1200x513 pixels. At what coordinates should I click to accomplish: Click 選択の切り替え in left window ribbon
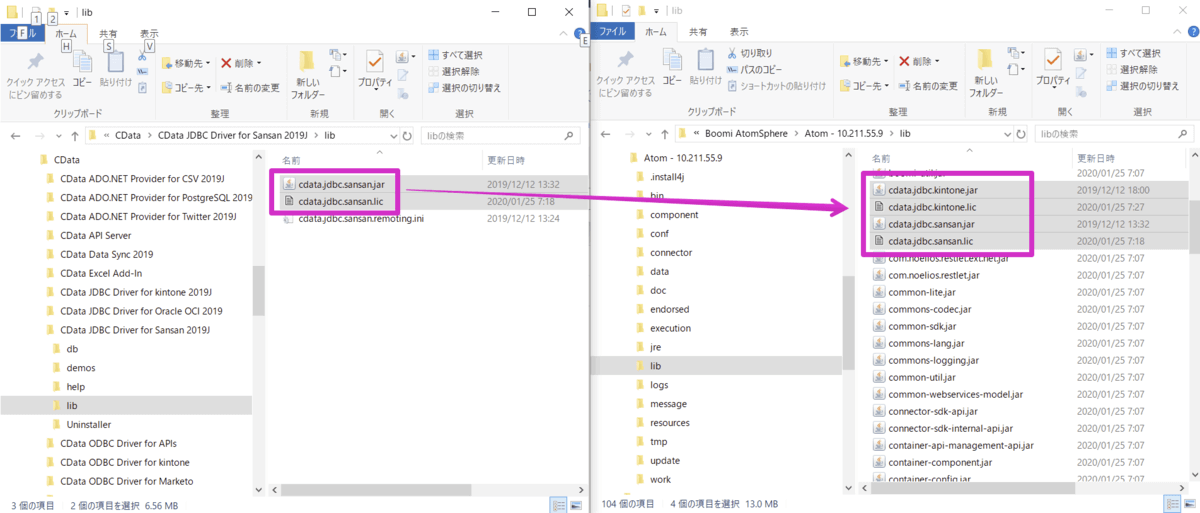pos(464,88)
